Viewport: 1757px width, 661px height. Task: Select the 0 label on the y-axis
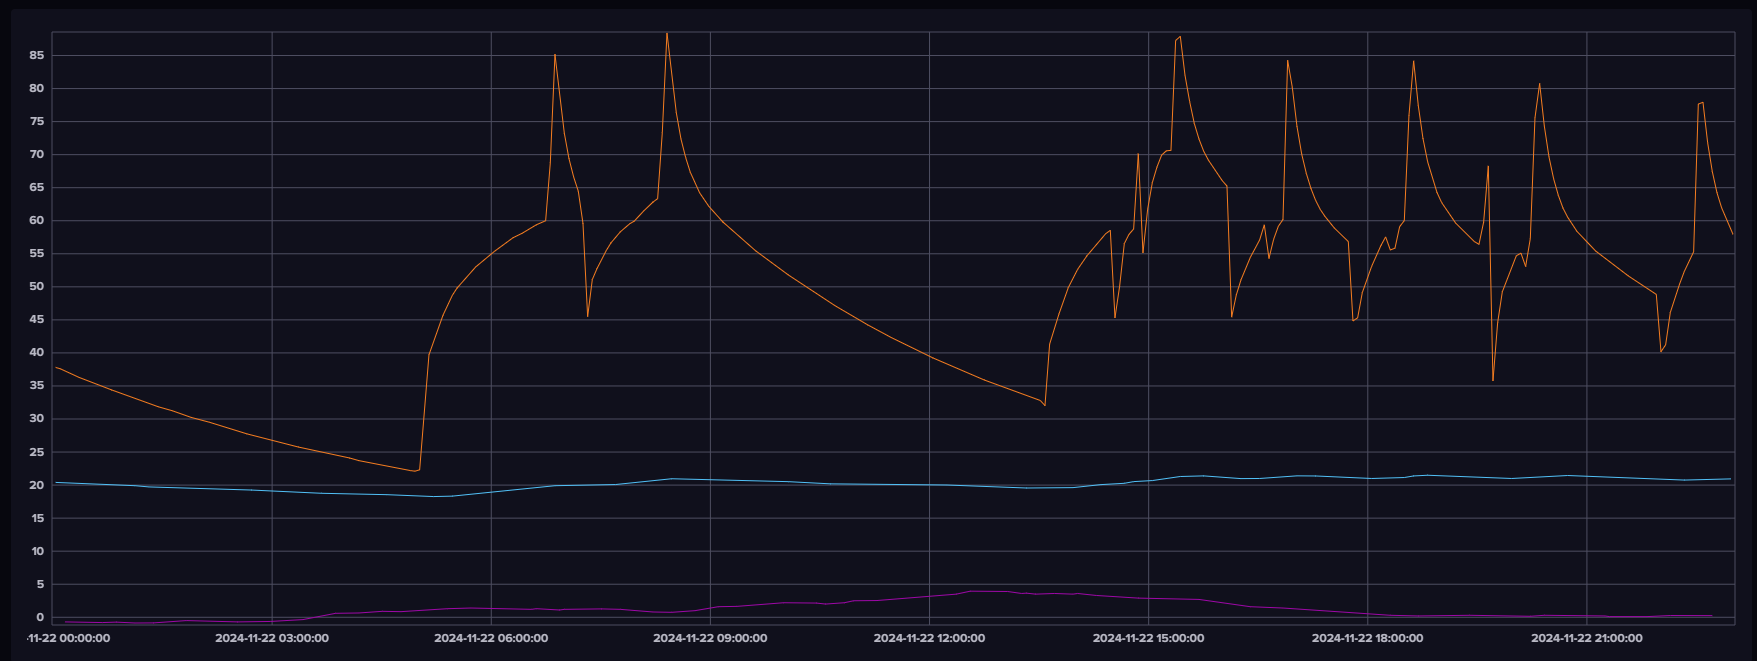pyautogui.click(x=40, y=618)
